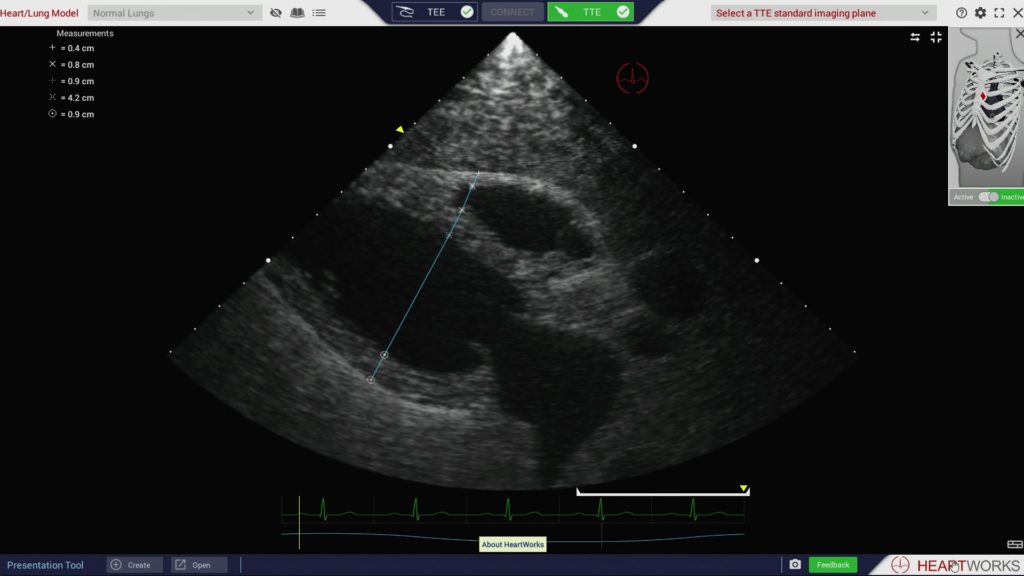Click the red heart orientation icon

pos(632,77)
